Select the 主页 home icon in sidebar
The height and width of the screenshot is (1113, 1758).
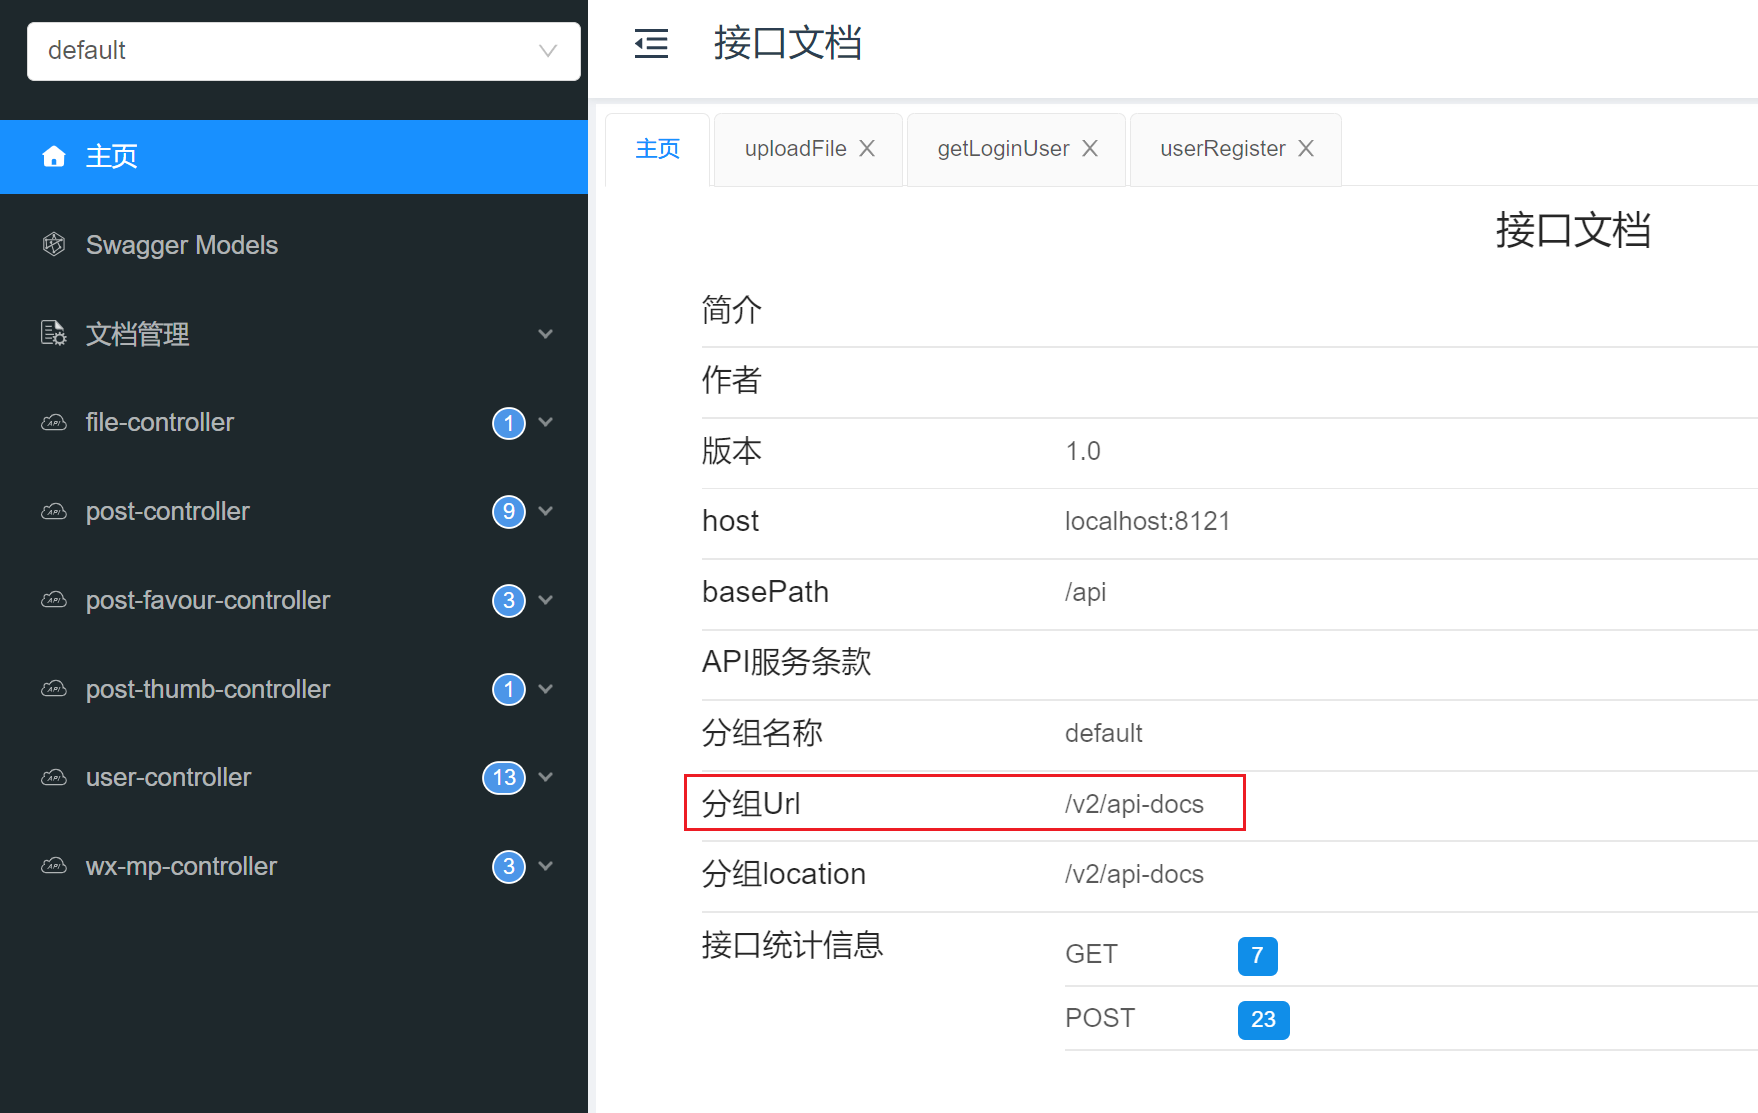click(x=54, y=156)
